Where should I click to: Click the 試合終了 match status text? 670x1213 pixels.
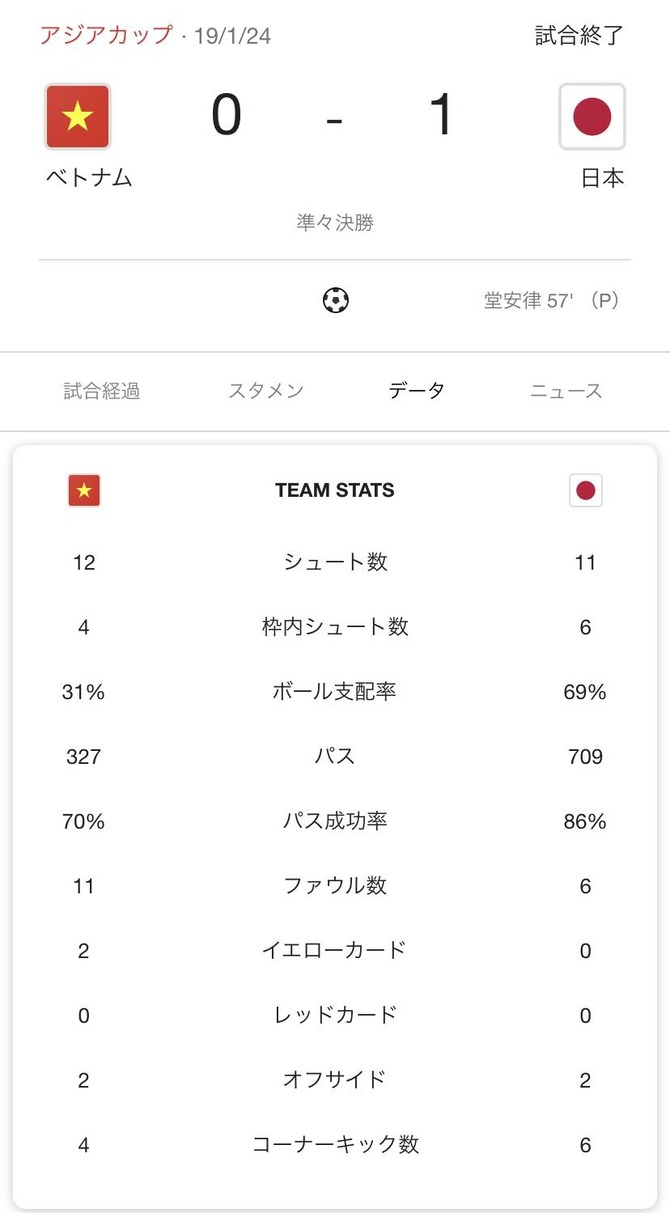point(579,35)
